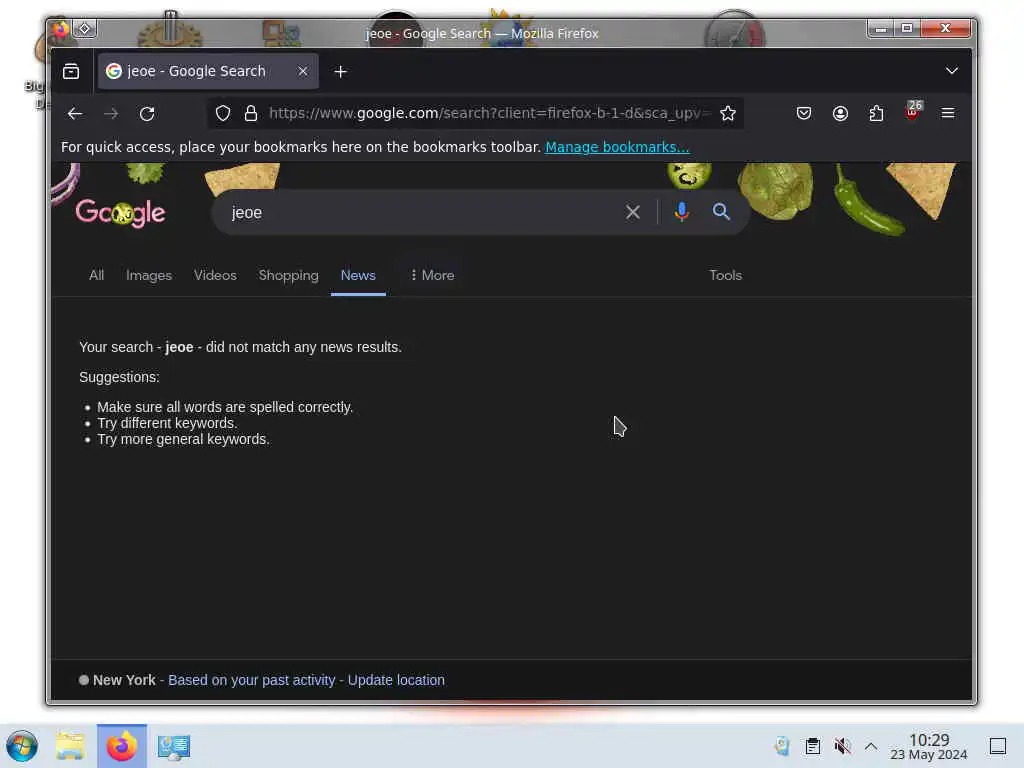
Task: Close the jeoe Google Search tab
Action: tap(302, 71)
